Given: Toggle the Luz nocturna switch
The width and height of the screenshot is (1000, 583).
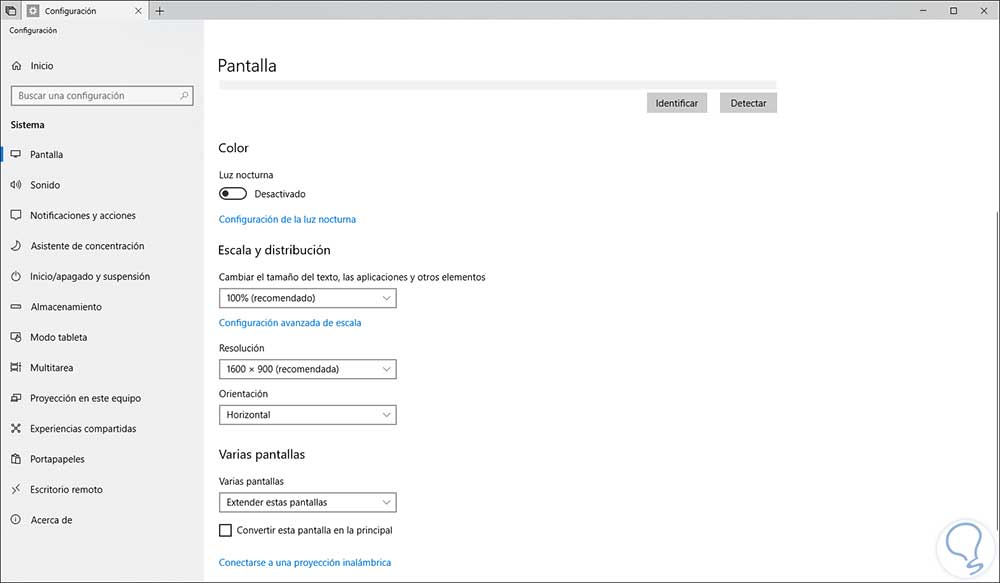Looking at the screenshot, I should tap(233, 194).
